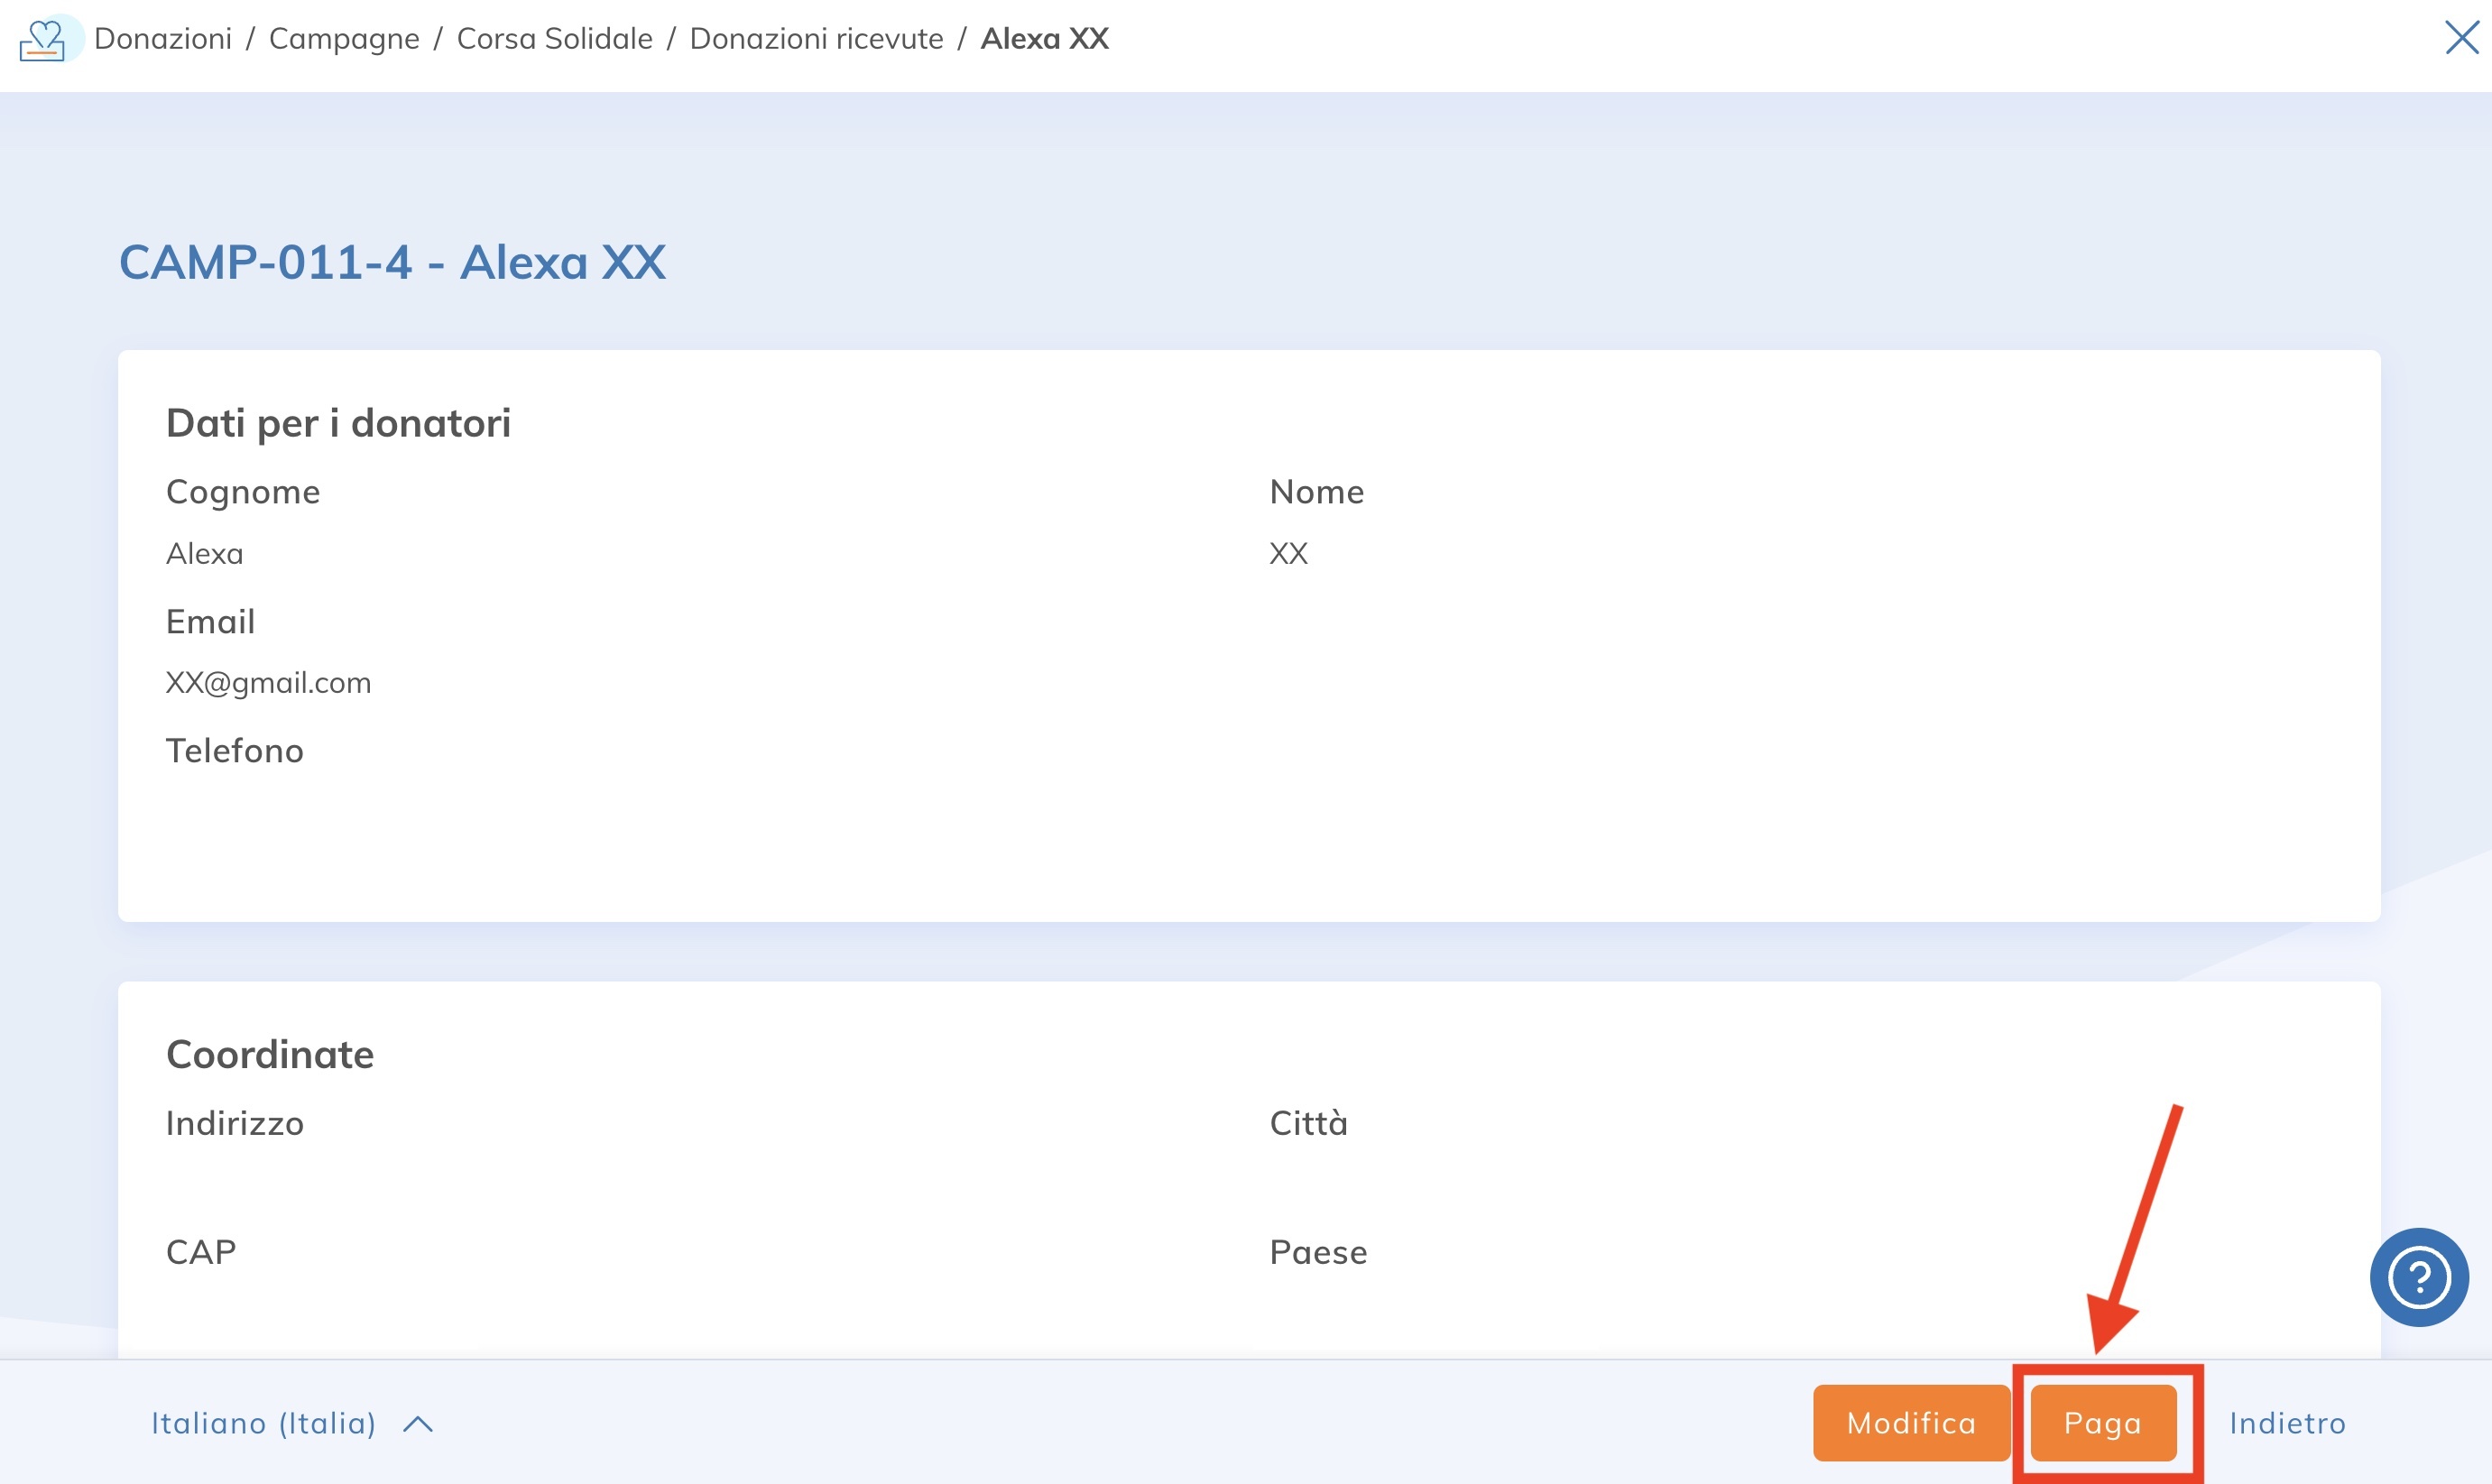Screen dimensions: 2492x1484
Task: Click the XX@gmail.com email value
Action: (268, 683)
